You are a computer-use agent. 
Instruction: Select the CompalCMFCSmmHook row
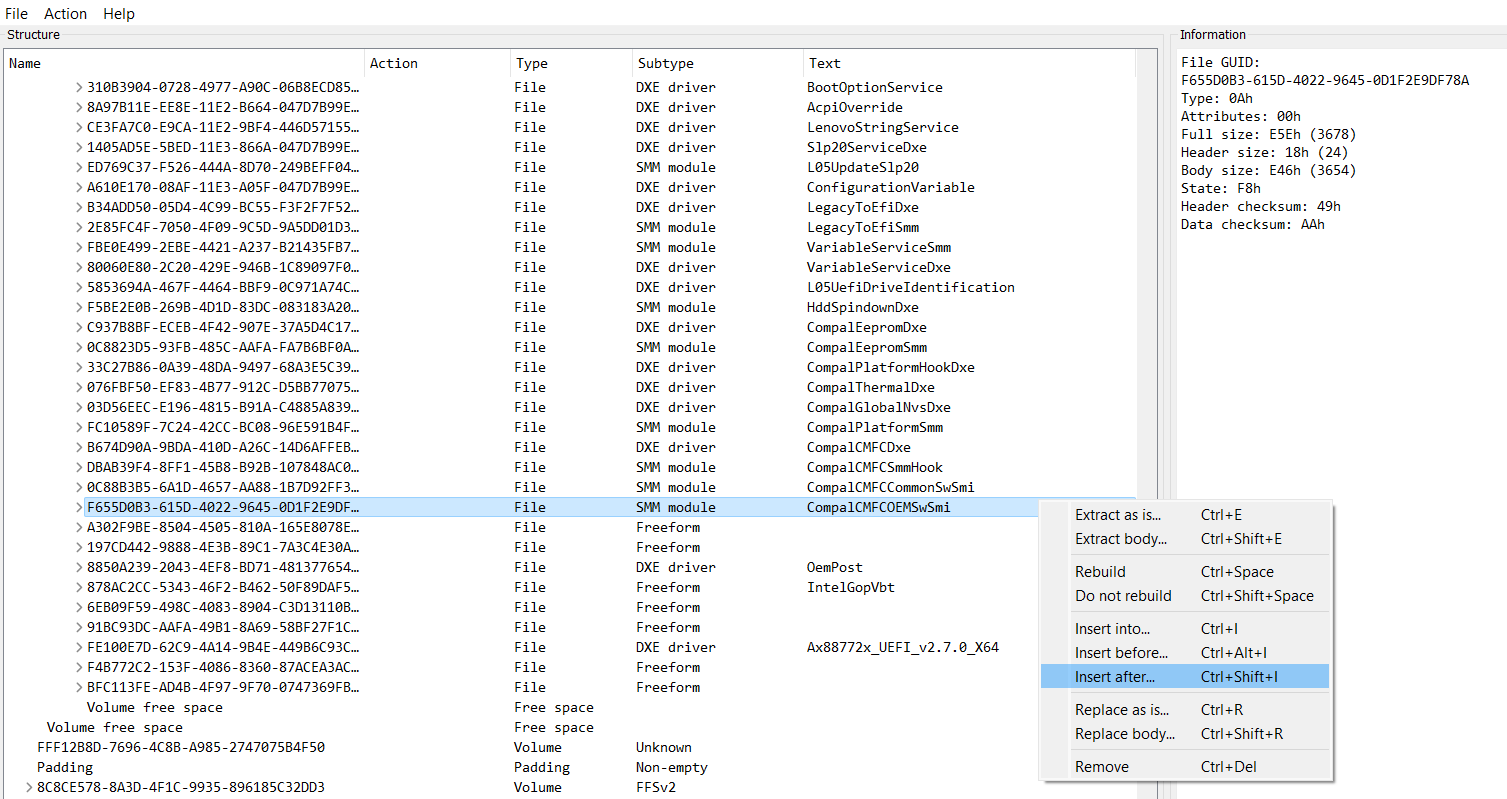(x=570, y=467)
